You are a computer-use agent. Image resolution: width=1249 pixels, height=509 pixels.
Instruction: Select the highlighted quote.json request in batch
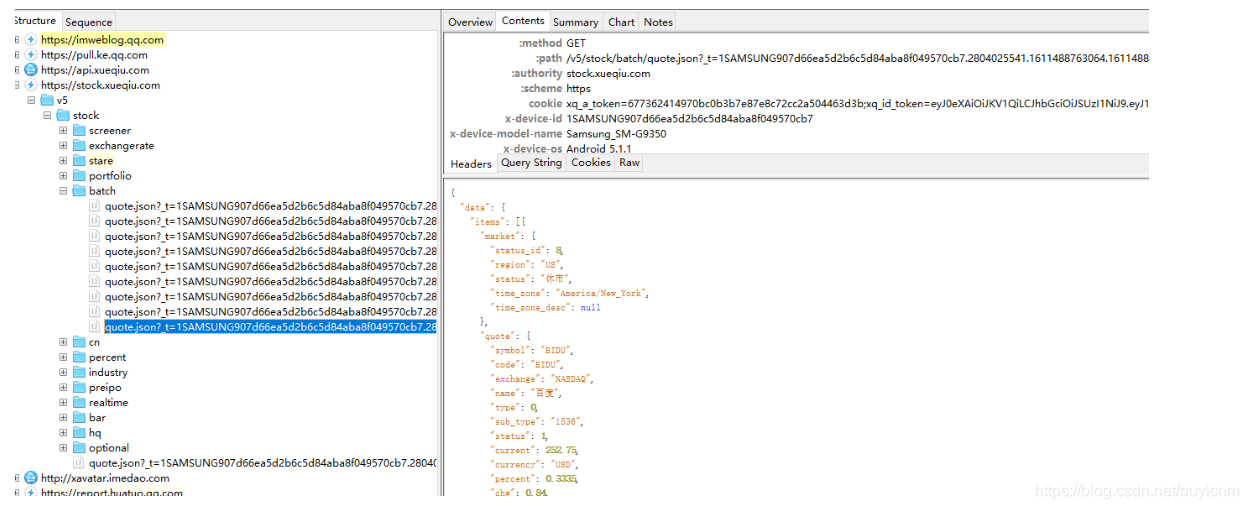[x=270, y=327]
